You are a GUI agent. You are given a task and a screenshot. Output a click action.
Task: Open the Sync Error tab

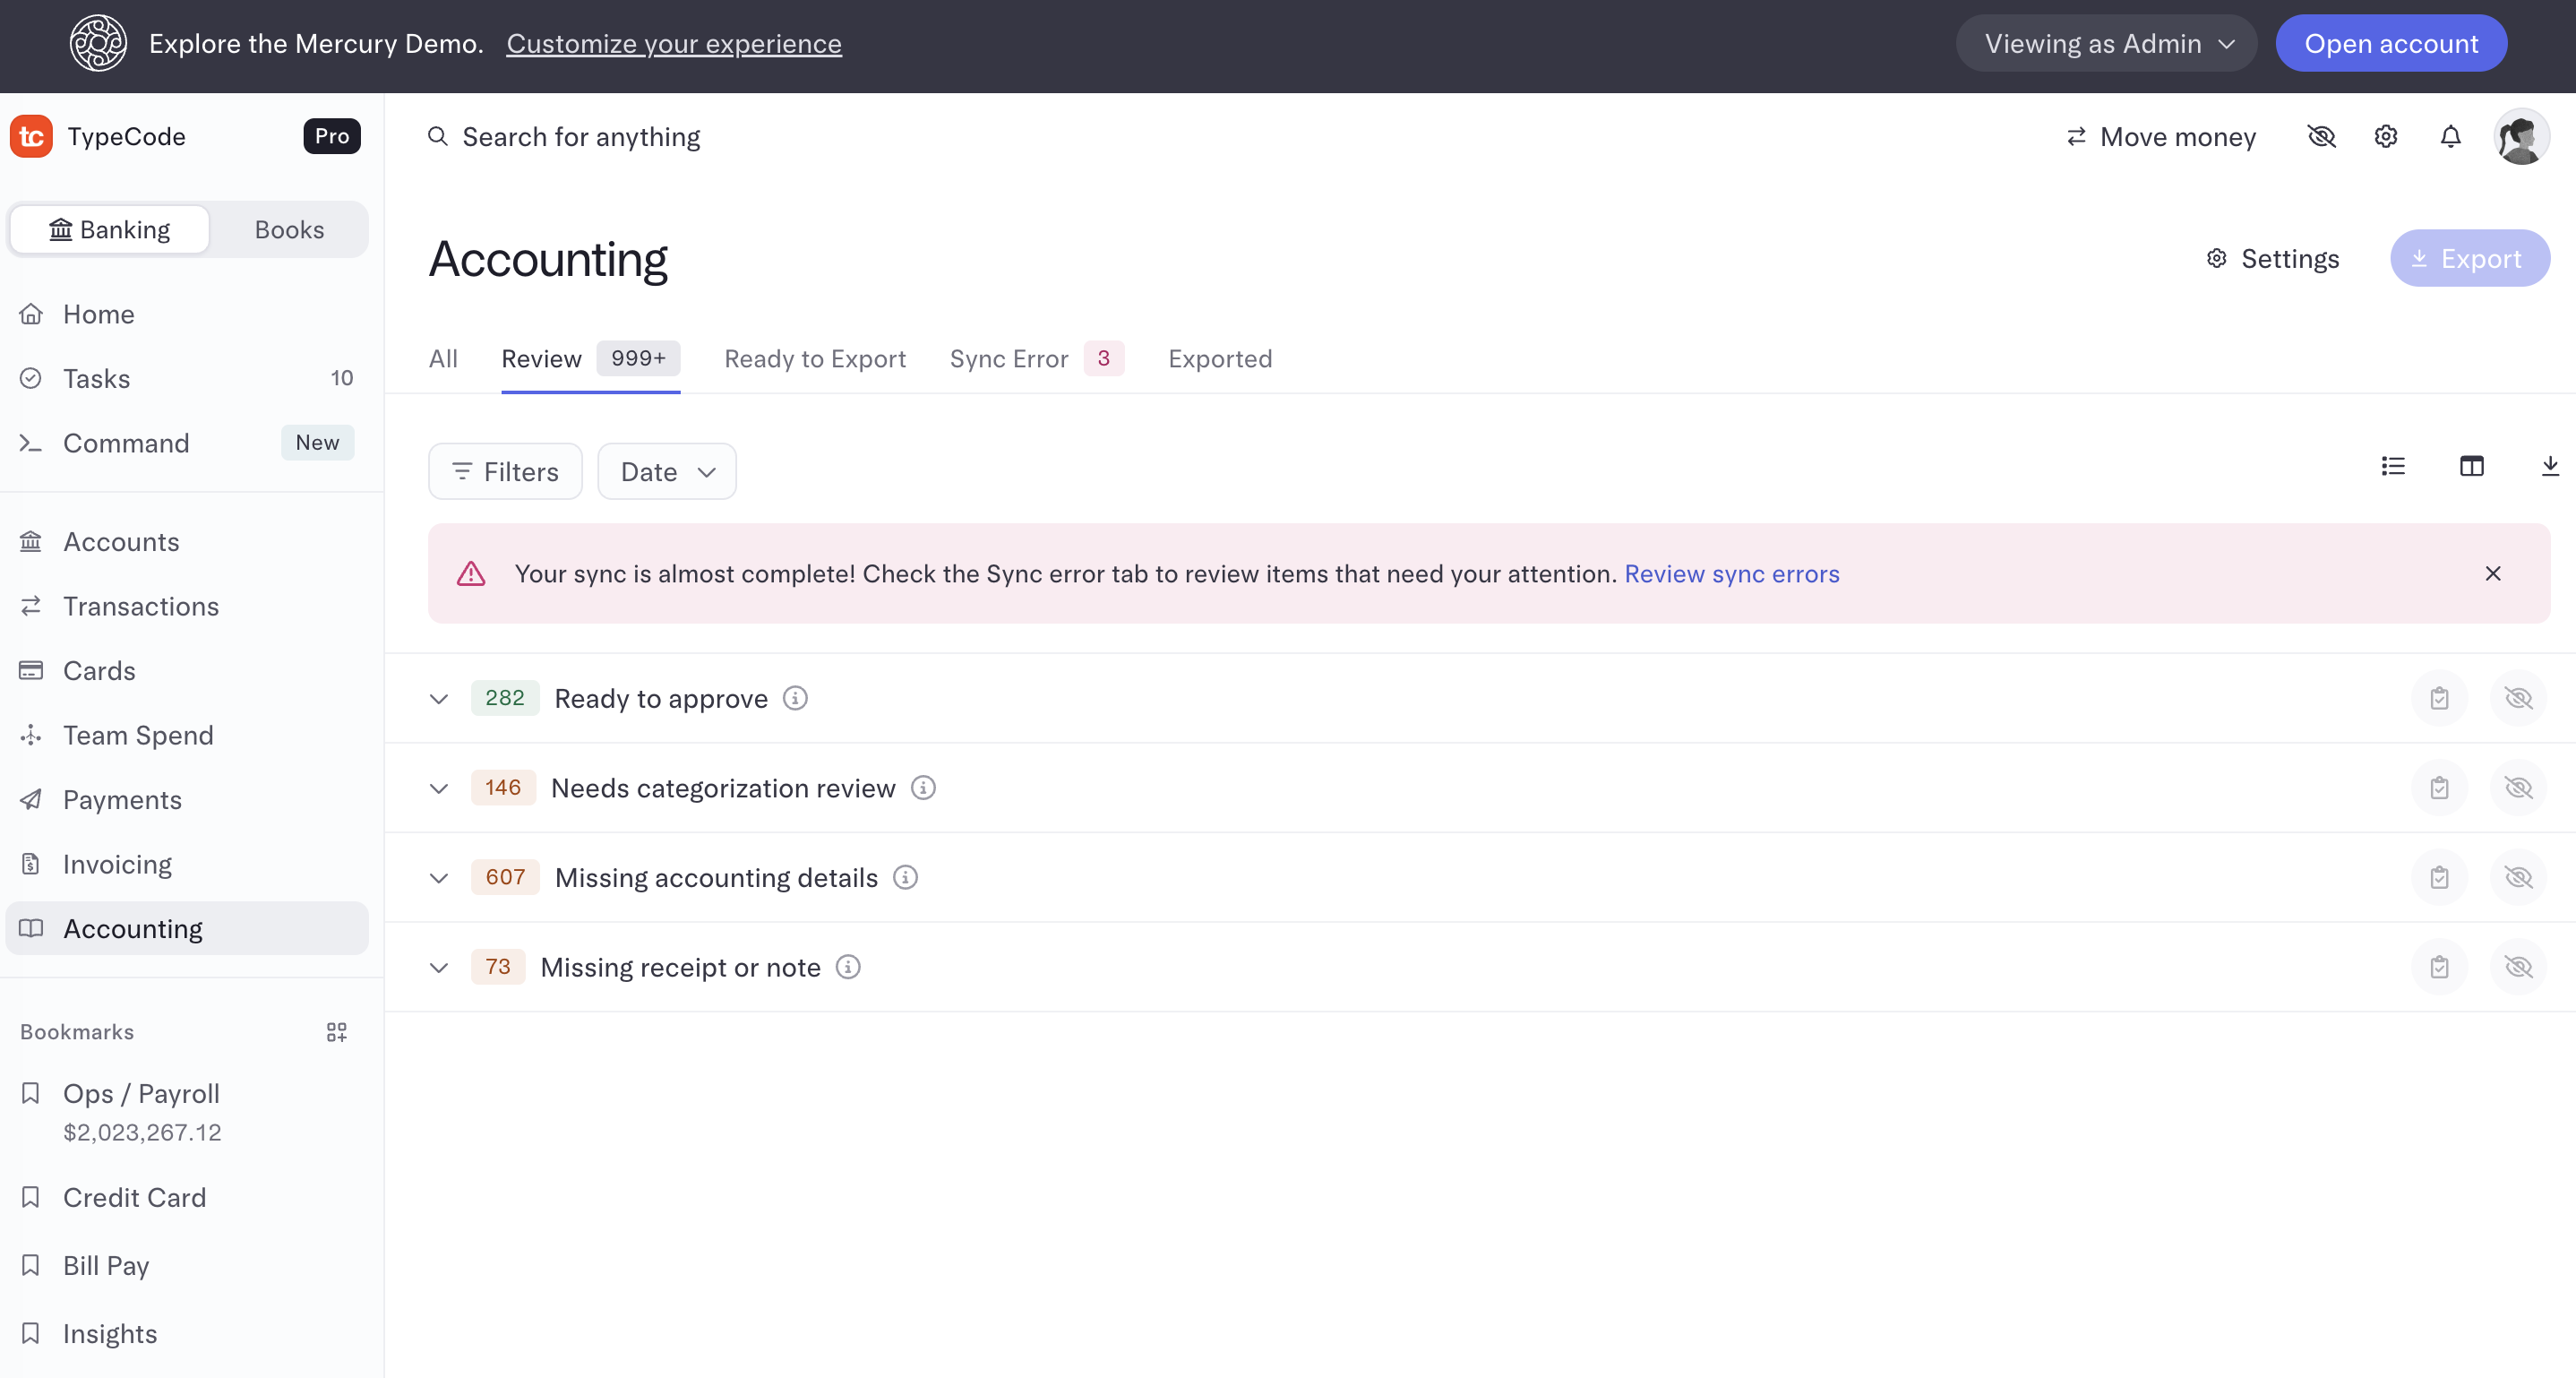(1036, 359)
